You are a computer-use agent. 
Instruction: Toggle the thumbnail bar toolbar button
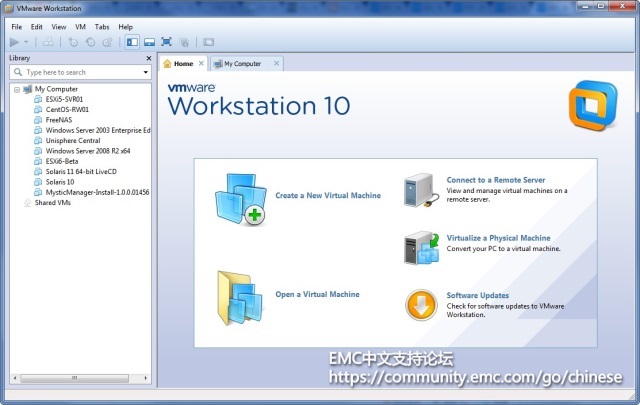[149, 42]
